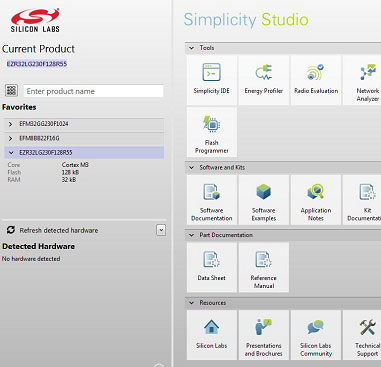Select the EFM8BB22F16G favorites row
Image resolution: width=381 pixels, height=367 pixels.
point(84,138)
